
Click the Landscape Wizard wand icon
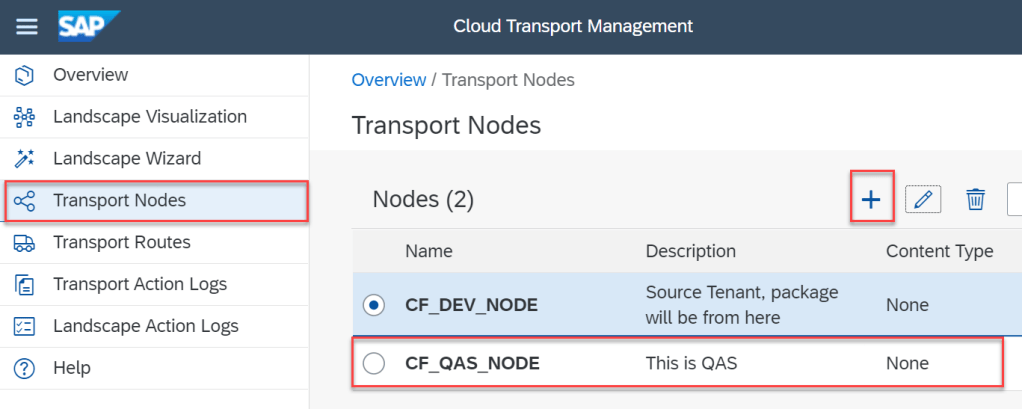[25, 159]
